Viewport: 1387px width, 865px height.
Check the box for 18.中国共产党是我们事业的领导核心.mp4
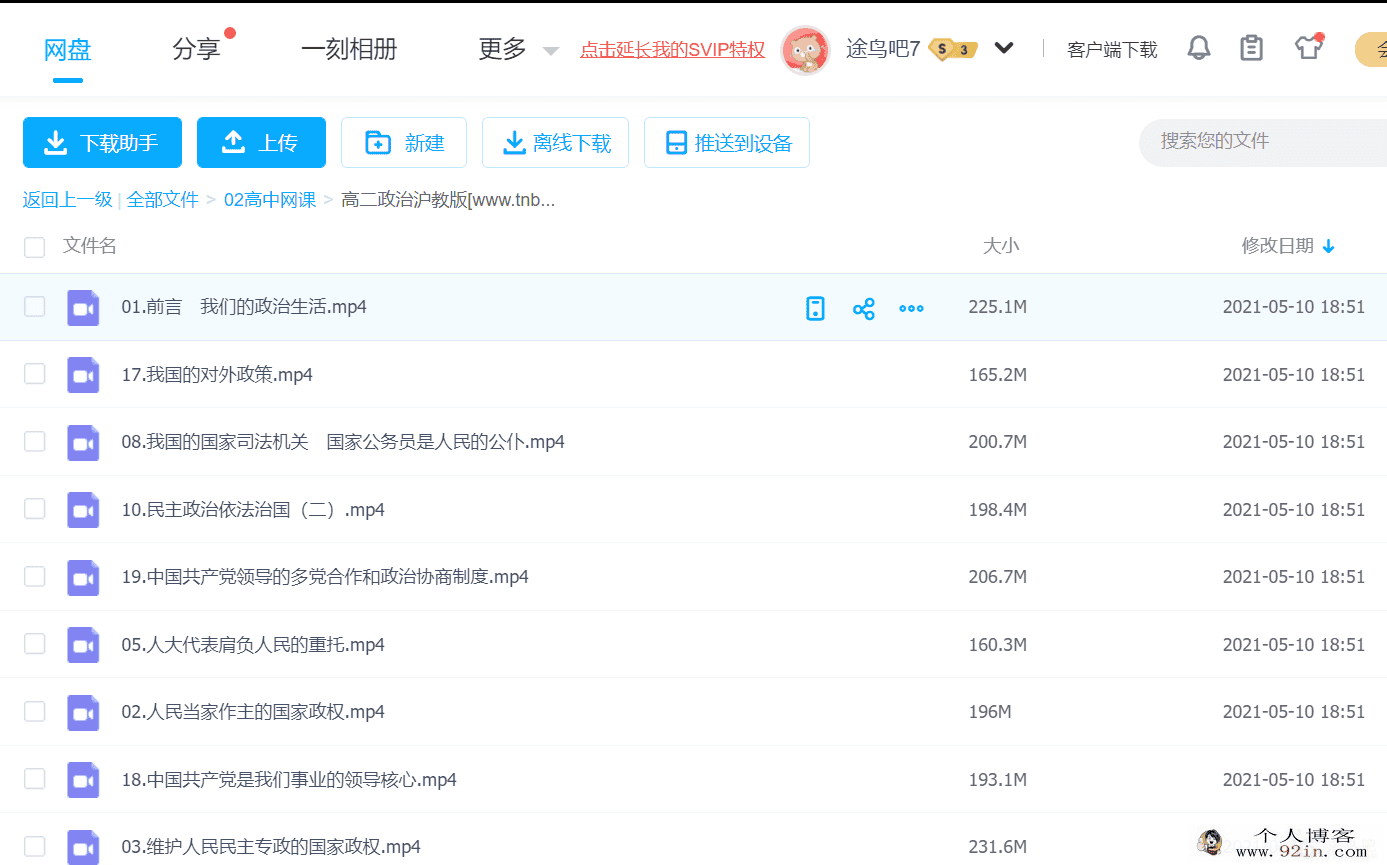35,778
